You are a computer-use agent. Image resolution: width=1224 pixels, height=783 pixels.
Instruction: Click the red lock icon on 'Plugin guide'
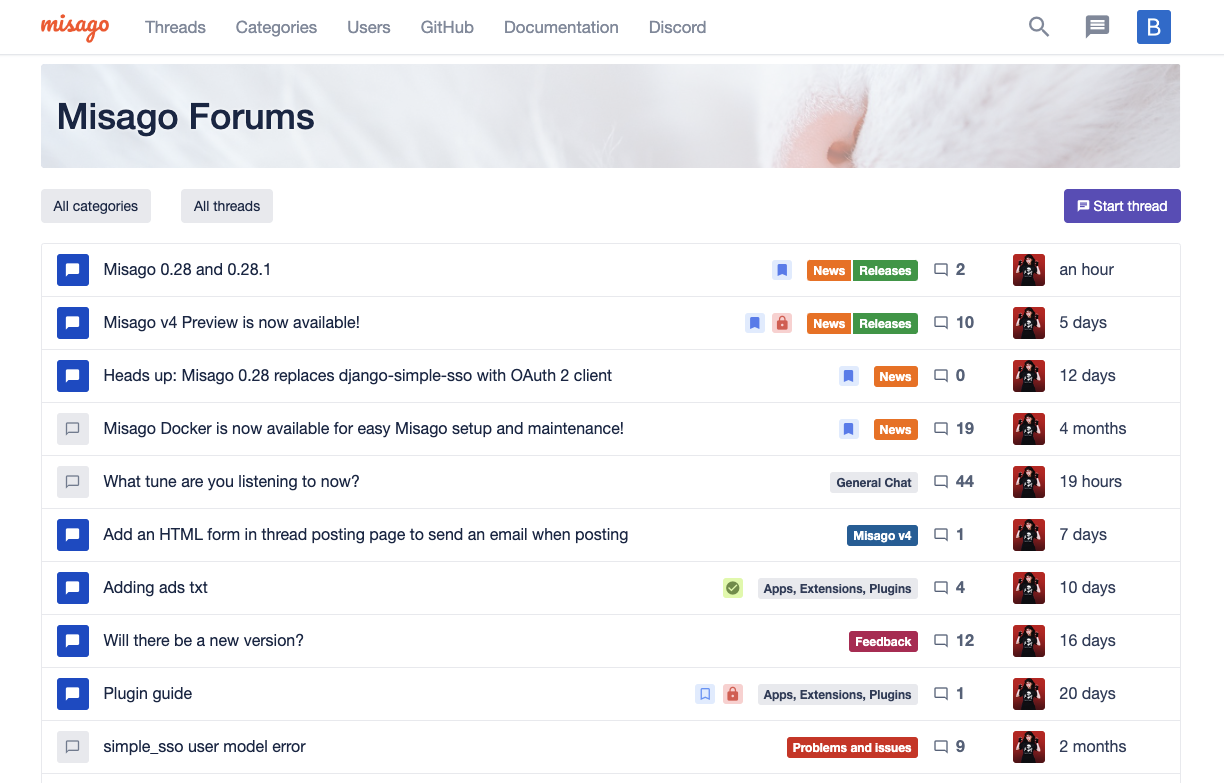[x=733, y=693]
